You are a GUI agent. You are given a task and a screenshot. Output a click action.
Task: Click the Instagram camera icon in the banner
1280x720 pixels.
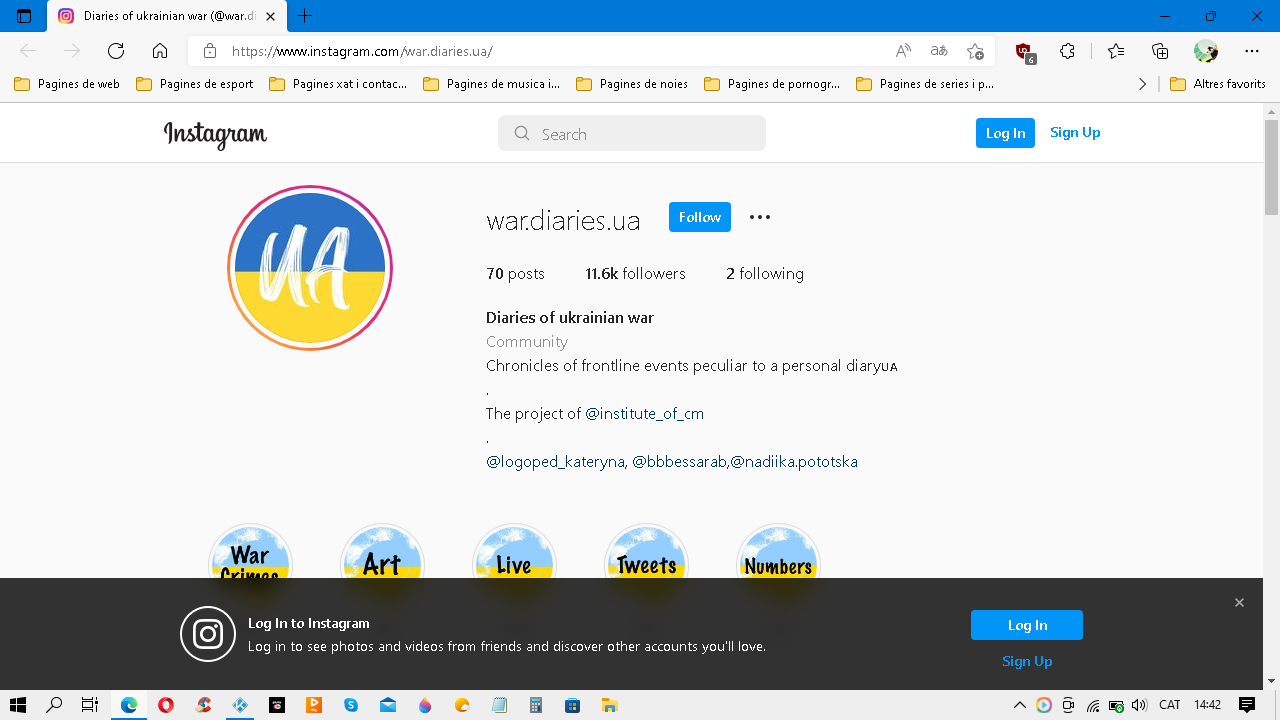[x=208, y=634]
